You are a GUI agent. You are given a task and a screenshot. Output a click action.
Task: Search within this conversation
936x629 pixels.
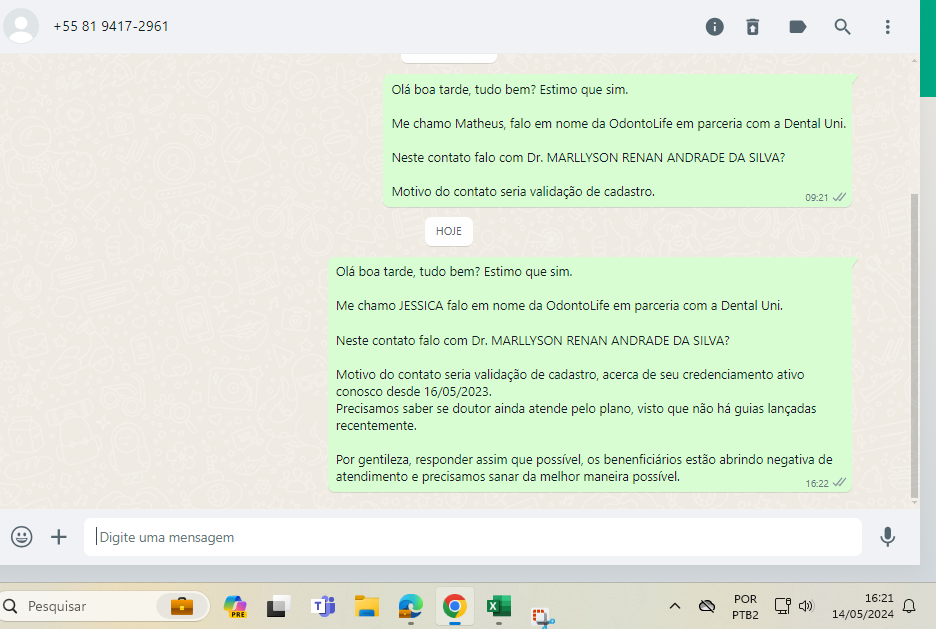point(842,27)
